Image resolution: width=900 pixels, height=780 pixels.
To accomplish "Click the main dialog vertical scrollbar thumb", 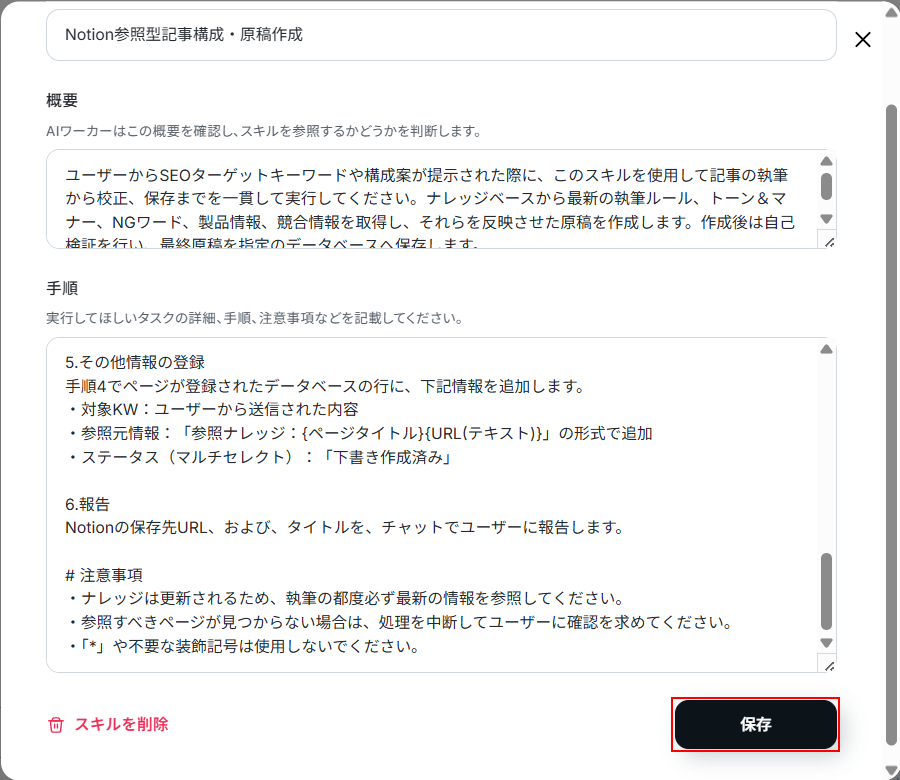I will pyautogui.click(x=891, y=425).
